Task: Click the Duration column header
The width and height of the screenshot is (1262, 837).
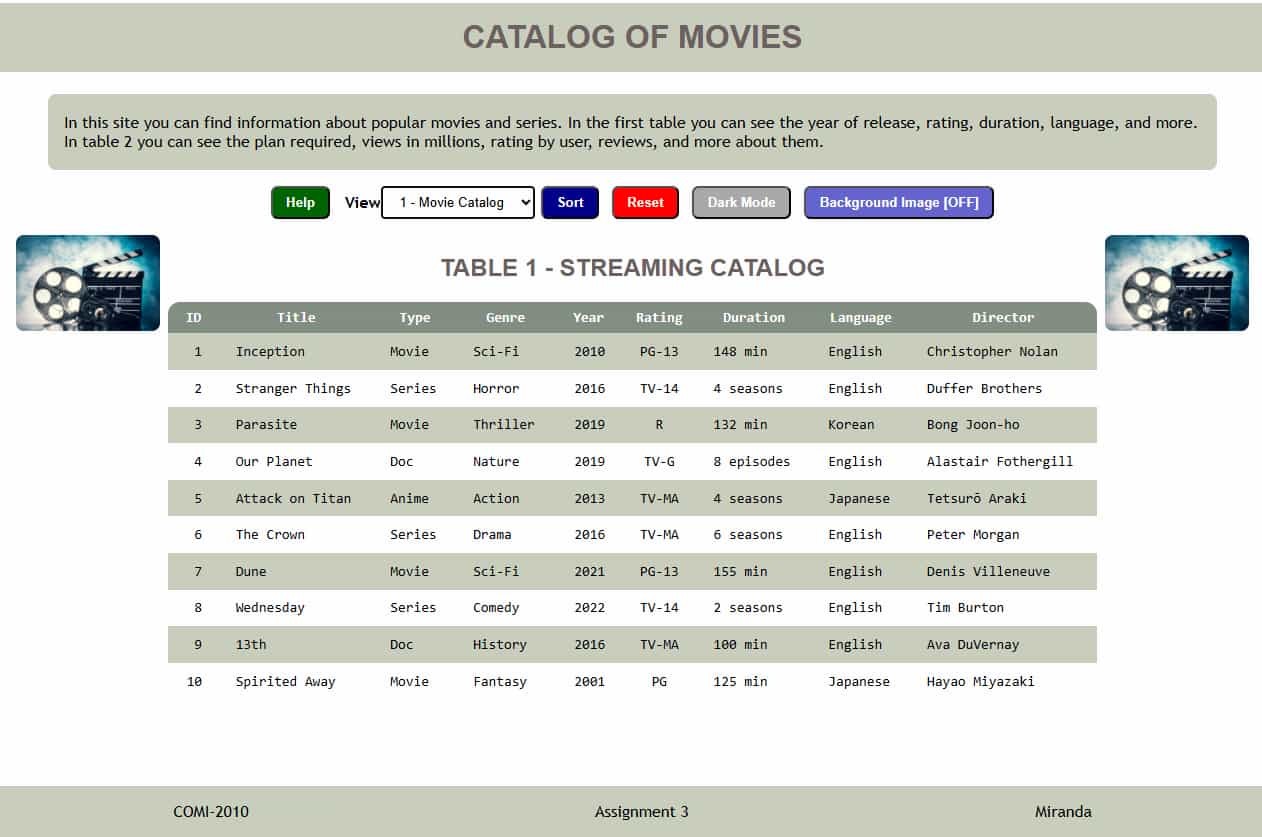Action: (754, 317)
